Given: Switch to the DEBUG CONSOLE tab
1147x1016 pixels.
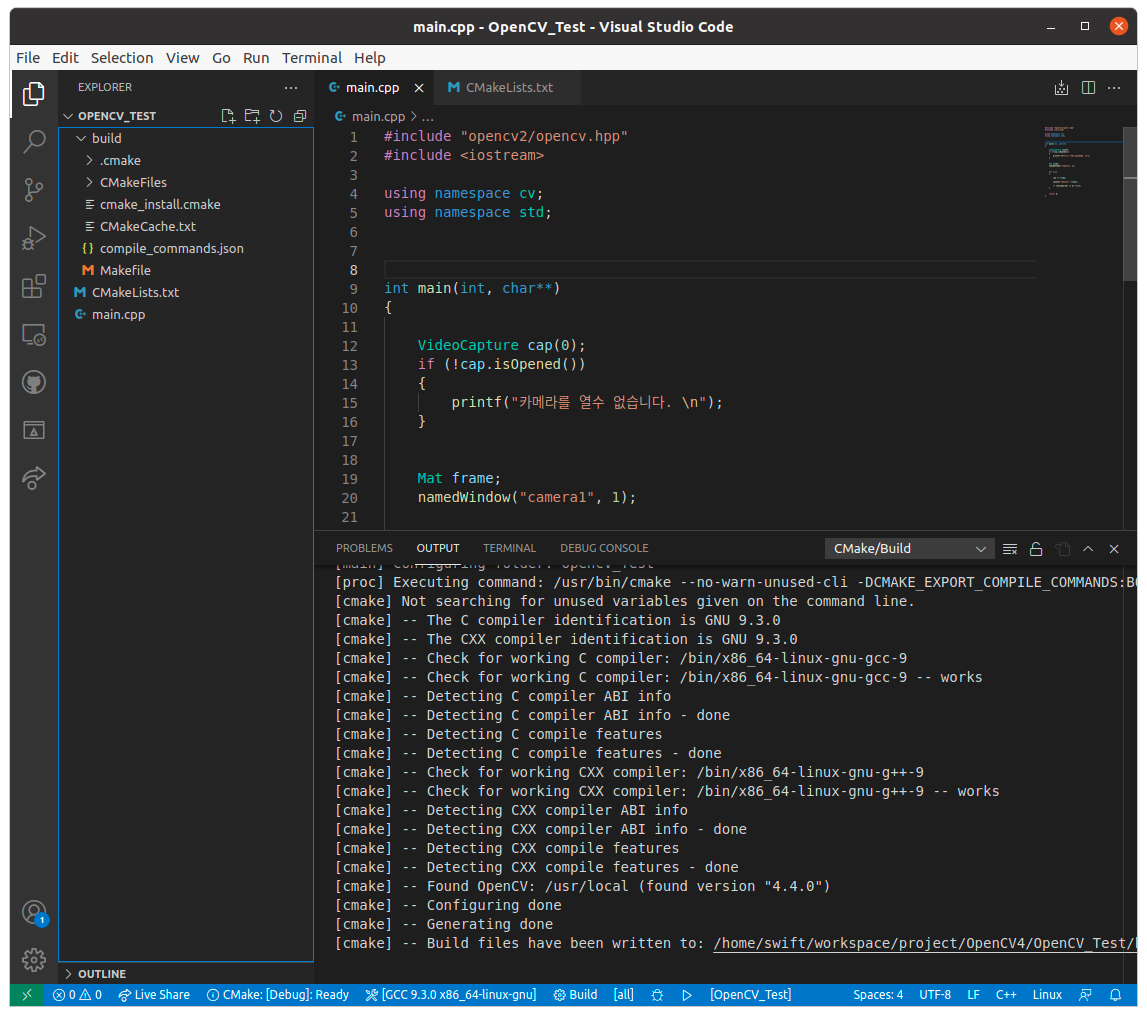Looking at the screenshot, I should [604, 548].
